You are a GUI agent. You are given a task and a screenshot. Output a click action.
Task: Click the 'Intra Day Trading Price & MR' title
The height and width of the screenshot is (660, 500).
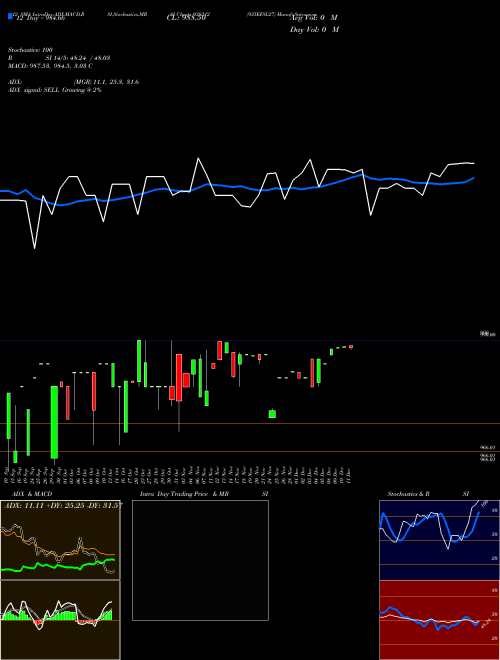point(184,494)
